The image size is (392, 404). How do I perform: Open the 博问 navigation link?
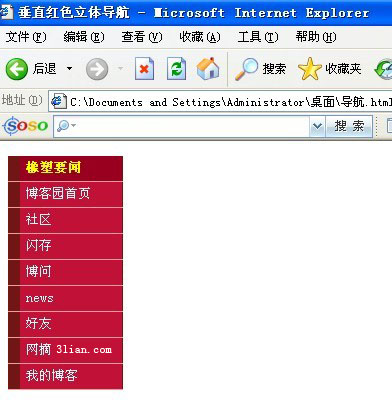click(x=65, y=272)
